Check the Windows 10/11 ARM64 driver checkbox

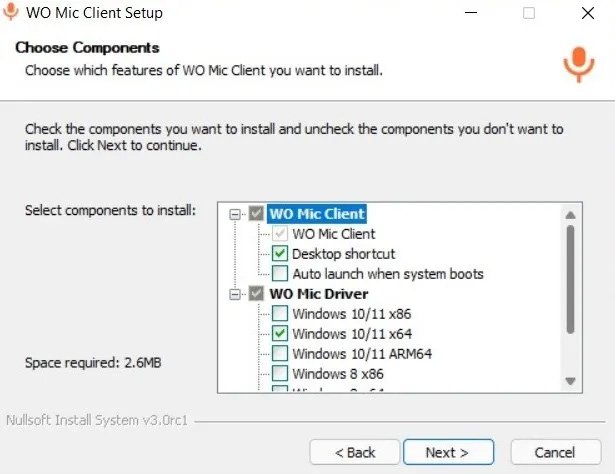point(280,354)
